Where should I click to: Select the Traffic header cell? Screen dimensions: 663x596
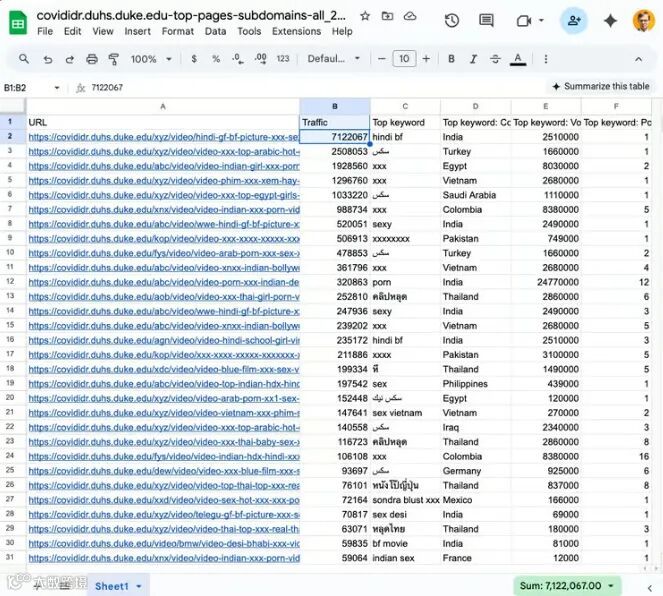(334, 123)
